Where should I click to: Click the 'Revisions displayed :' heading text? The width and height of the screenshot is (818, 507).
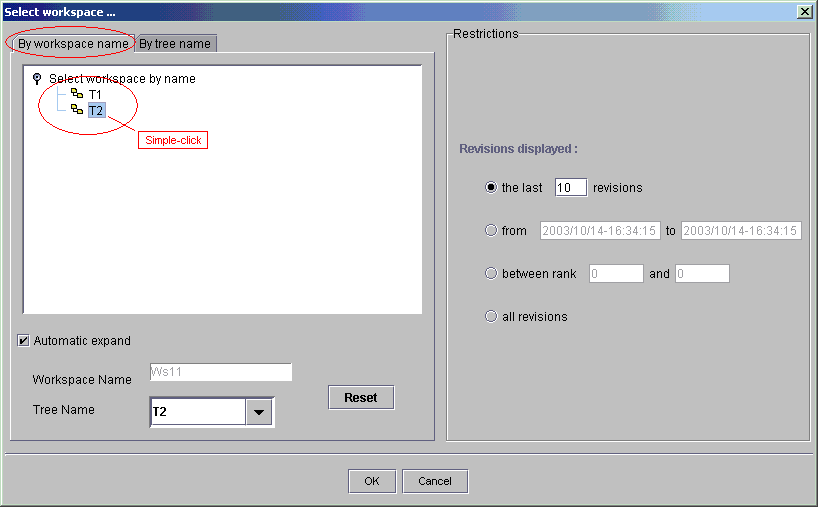pyautogui.click(x=518, y=149)
